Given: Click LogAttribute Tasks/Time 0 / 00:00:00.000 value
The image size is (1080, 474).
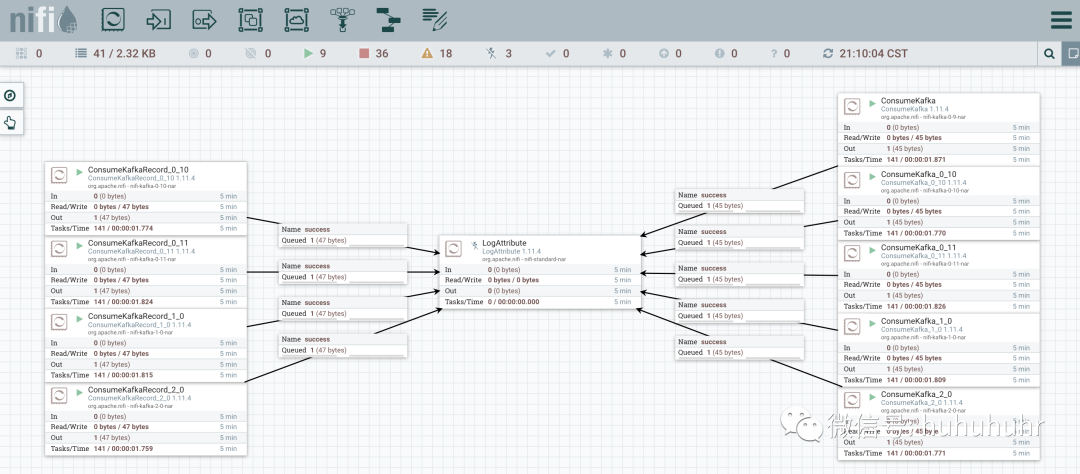Looking at the screenshot, I should click(514, 302).
